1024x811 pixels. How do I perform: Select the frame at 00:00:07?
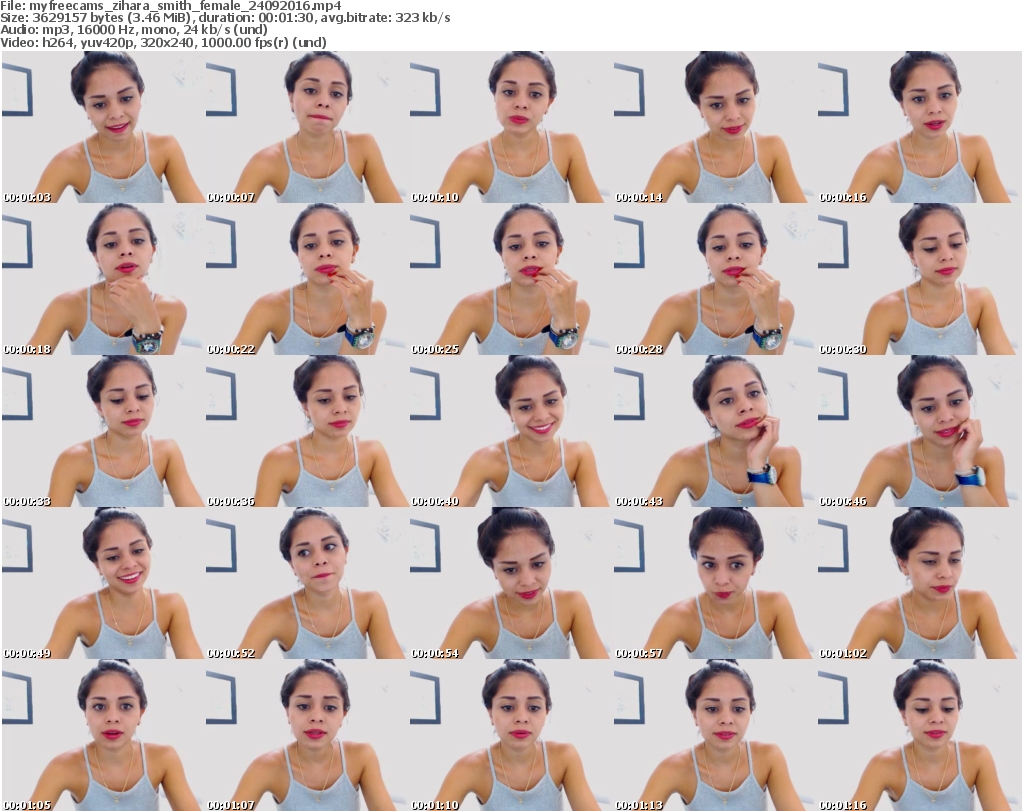307,128
